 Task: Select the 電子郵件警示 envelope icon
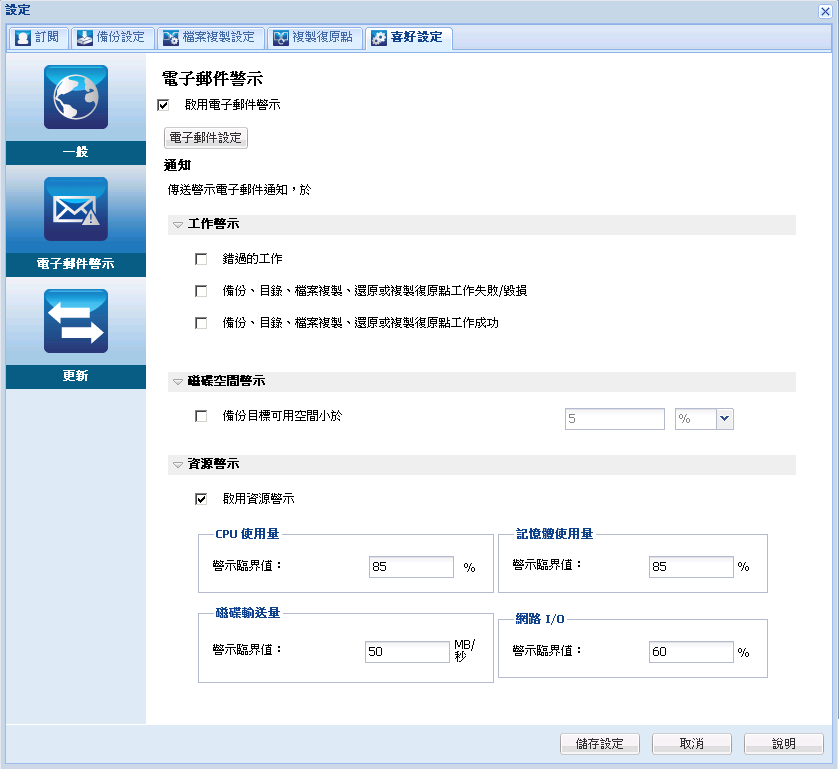click(x=76, y=209)
